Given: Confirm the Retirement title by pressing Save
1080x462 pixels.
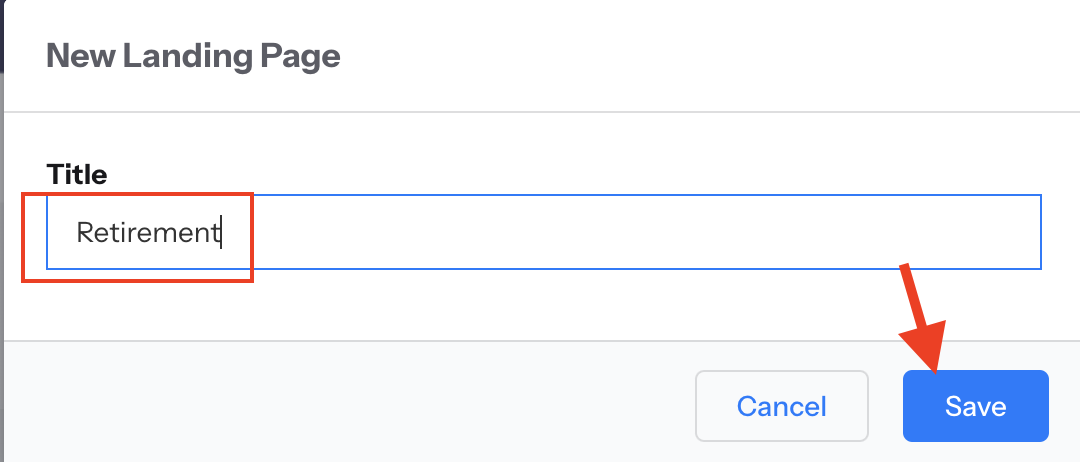Looking at the screenshot, I should (975, 406).
